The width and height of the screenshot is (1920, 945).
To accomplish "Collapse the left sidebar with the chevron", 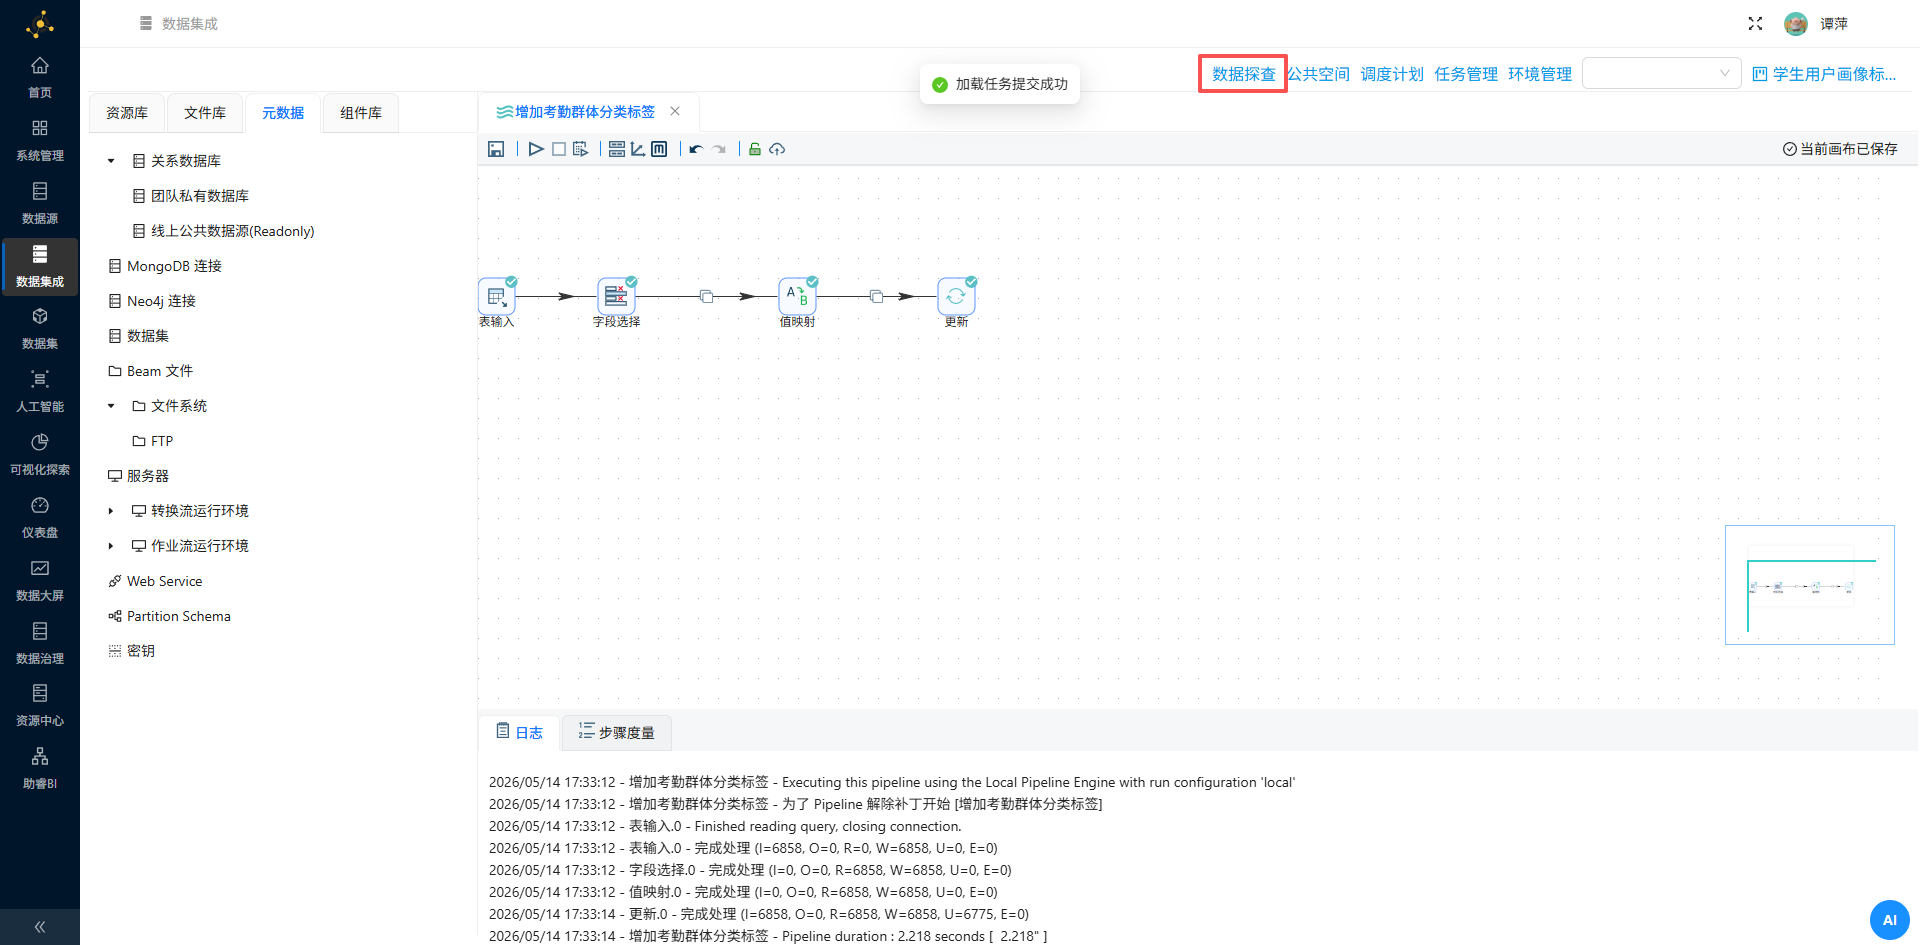I will click(x=40, y=927).
